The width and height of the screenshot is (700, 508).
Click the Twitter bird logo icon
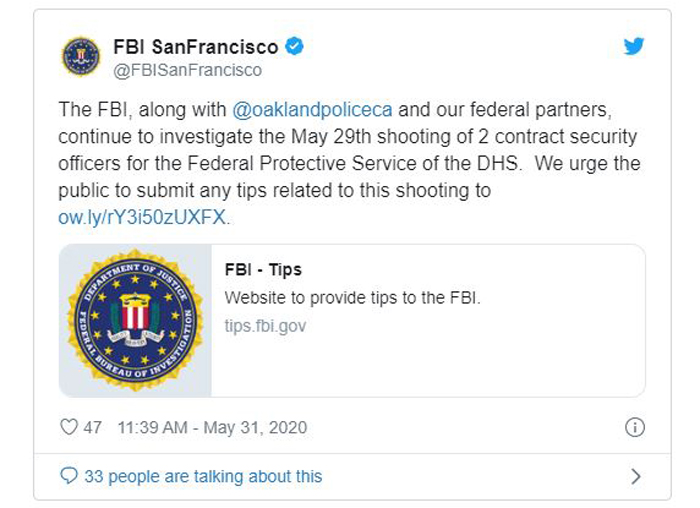click(x=634, y=46)
